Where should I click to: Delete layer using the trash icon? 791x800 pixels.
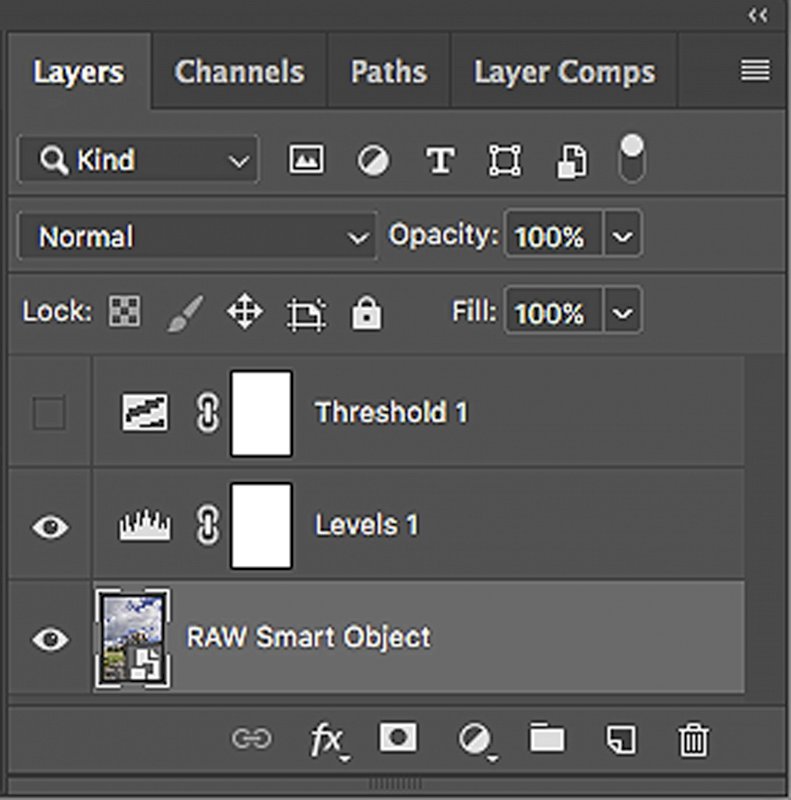pyautogui.click(x=692, y=739)
